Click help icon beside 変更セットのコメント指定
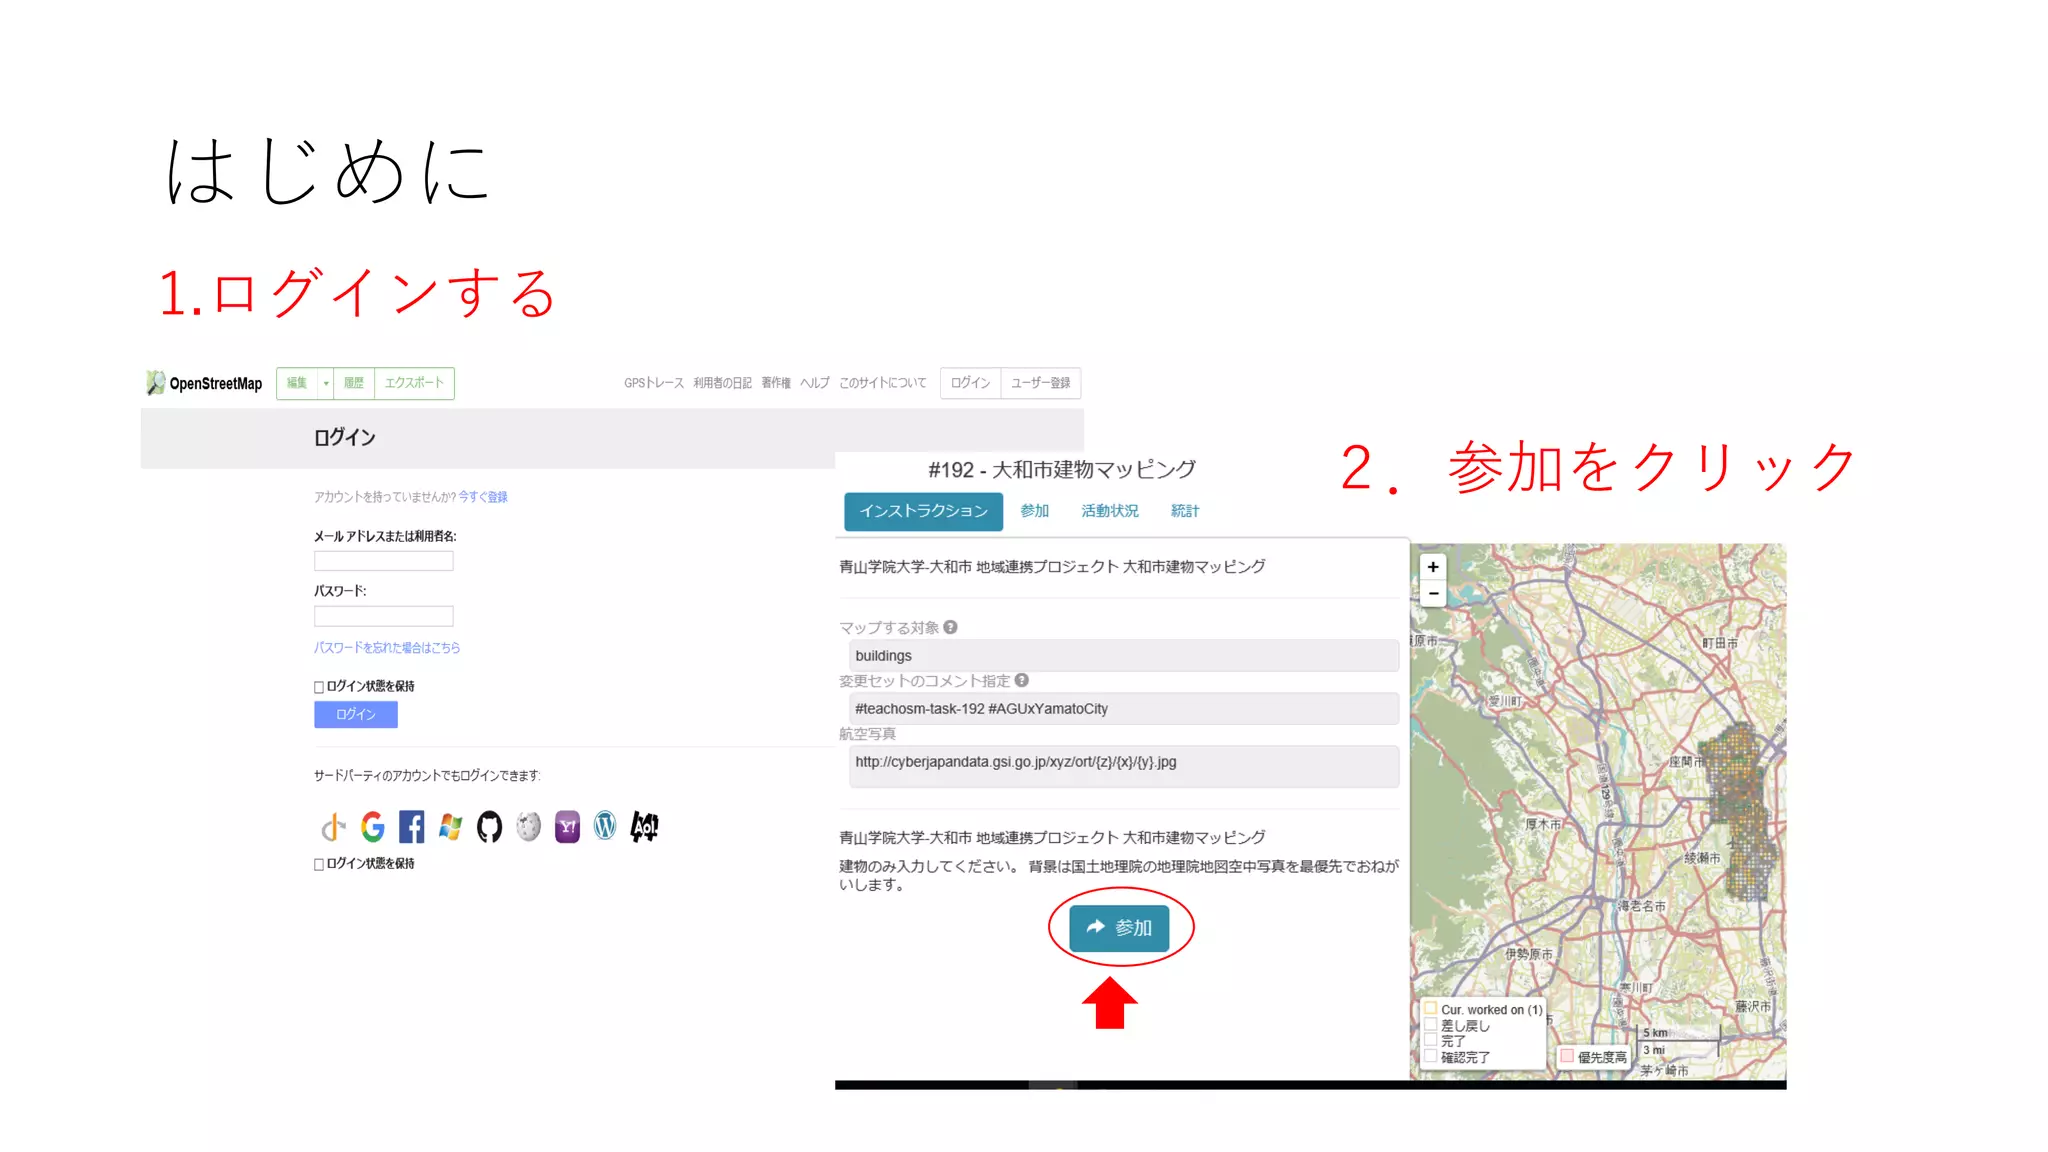The height and width of the screenshot is (1152, 2048). (x=1022, y=680)
